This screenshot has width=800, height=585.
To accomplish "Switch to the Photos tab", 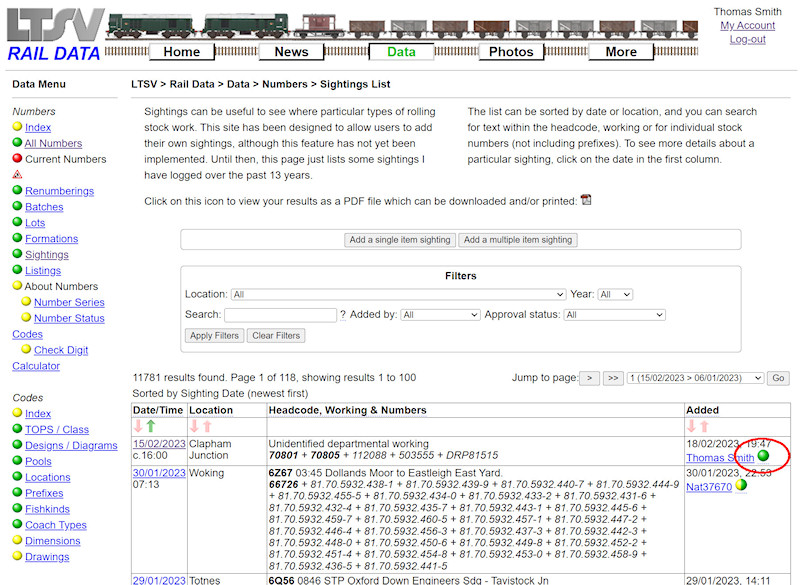I will [511, 50].
